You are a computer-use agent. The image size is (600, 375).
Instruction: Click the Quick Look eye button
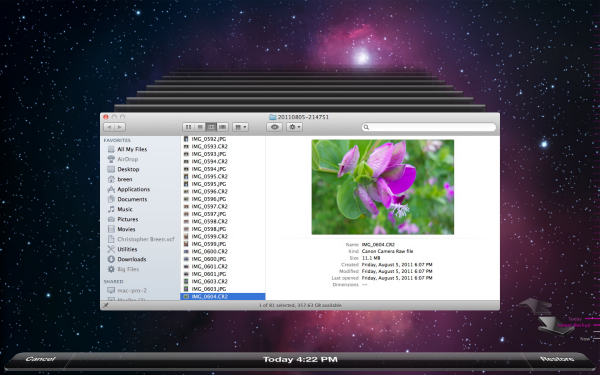pyautogui.click(x=274, y=127)
